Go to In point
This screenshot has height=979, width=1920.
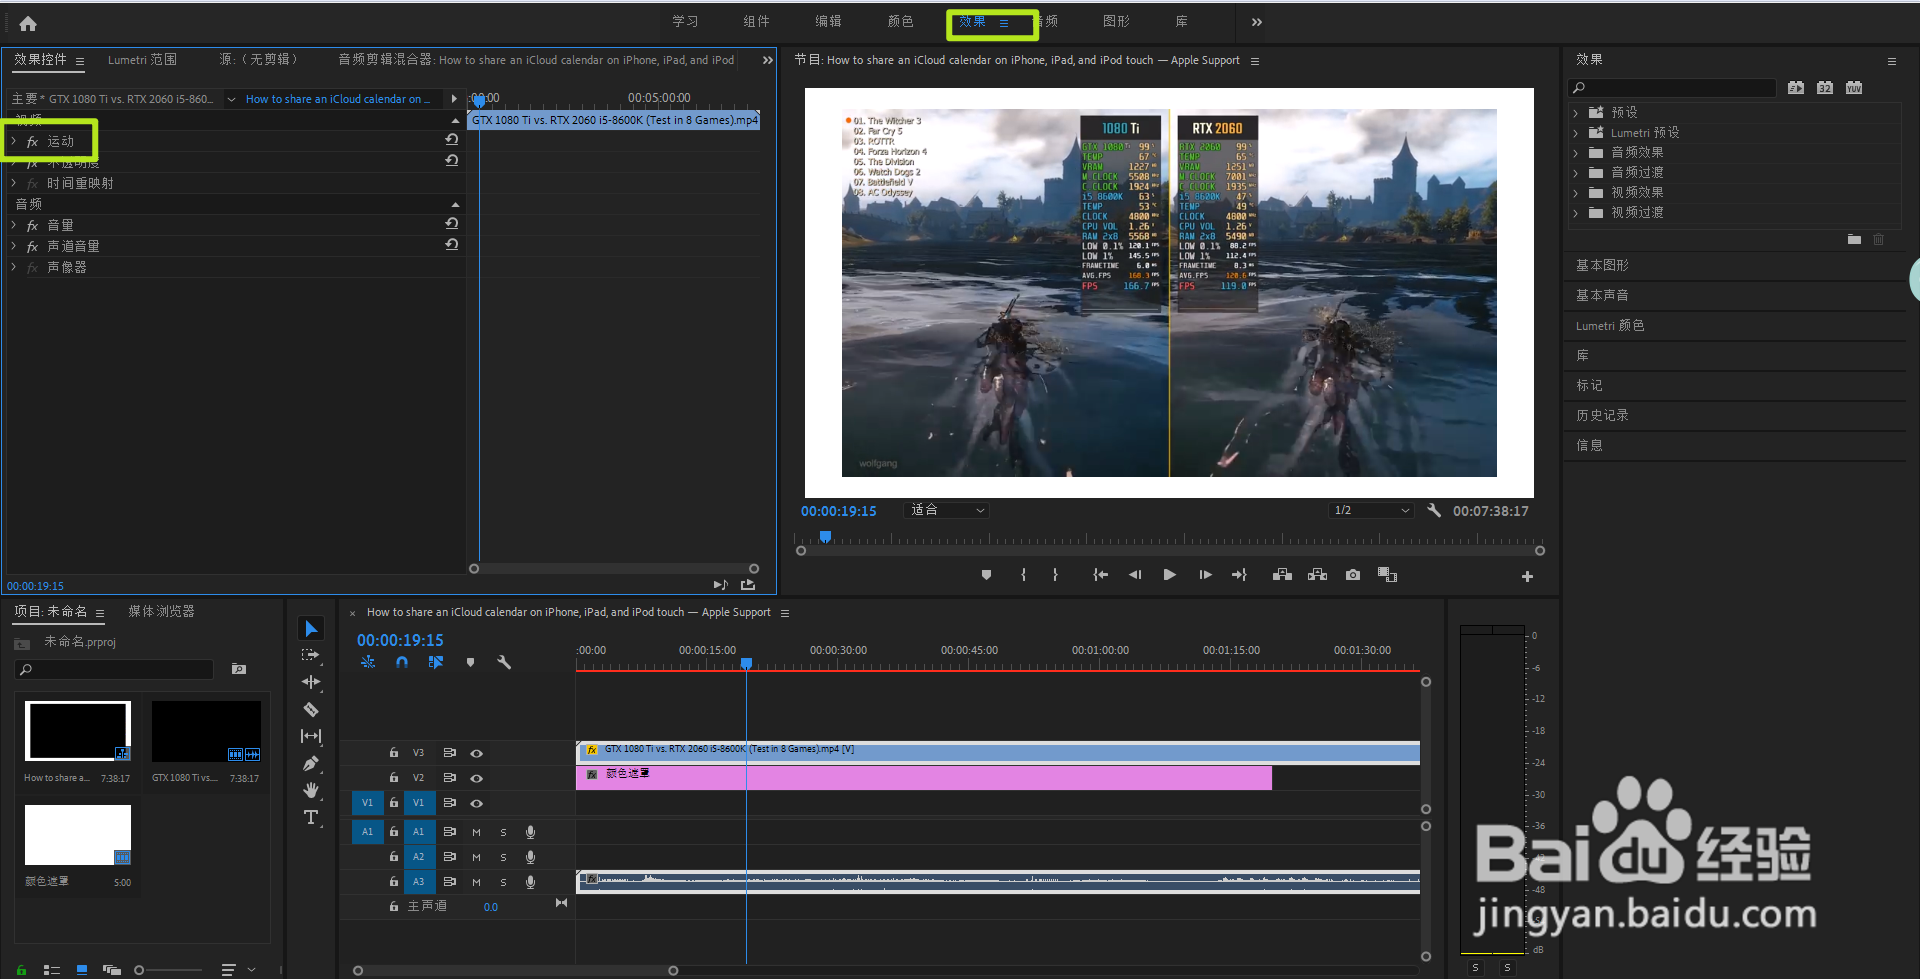coord(1100,575)
